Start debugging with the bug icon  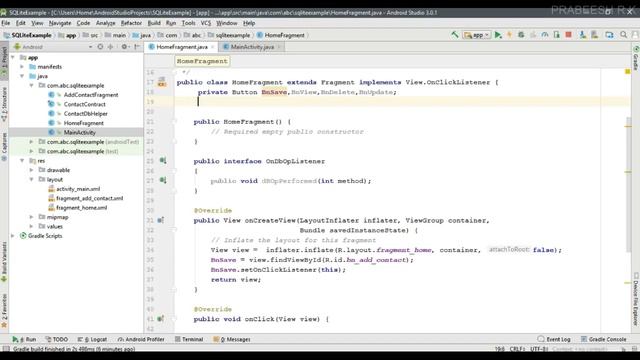pos(521,35)
